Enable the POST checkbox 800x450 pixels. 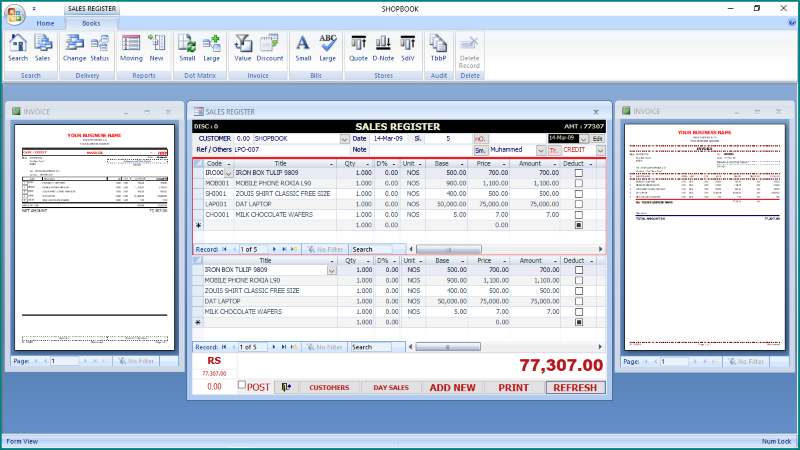click(x=242, y=385)
